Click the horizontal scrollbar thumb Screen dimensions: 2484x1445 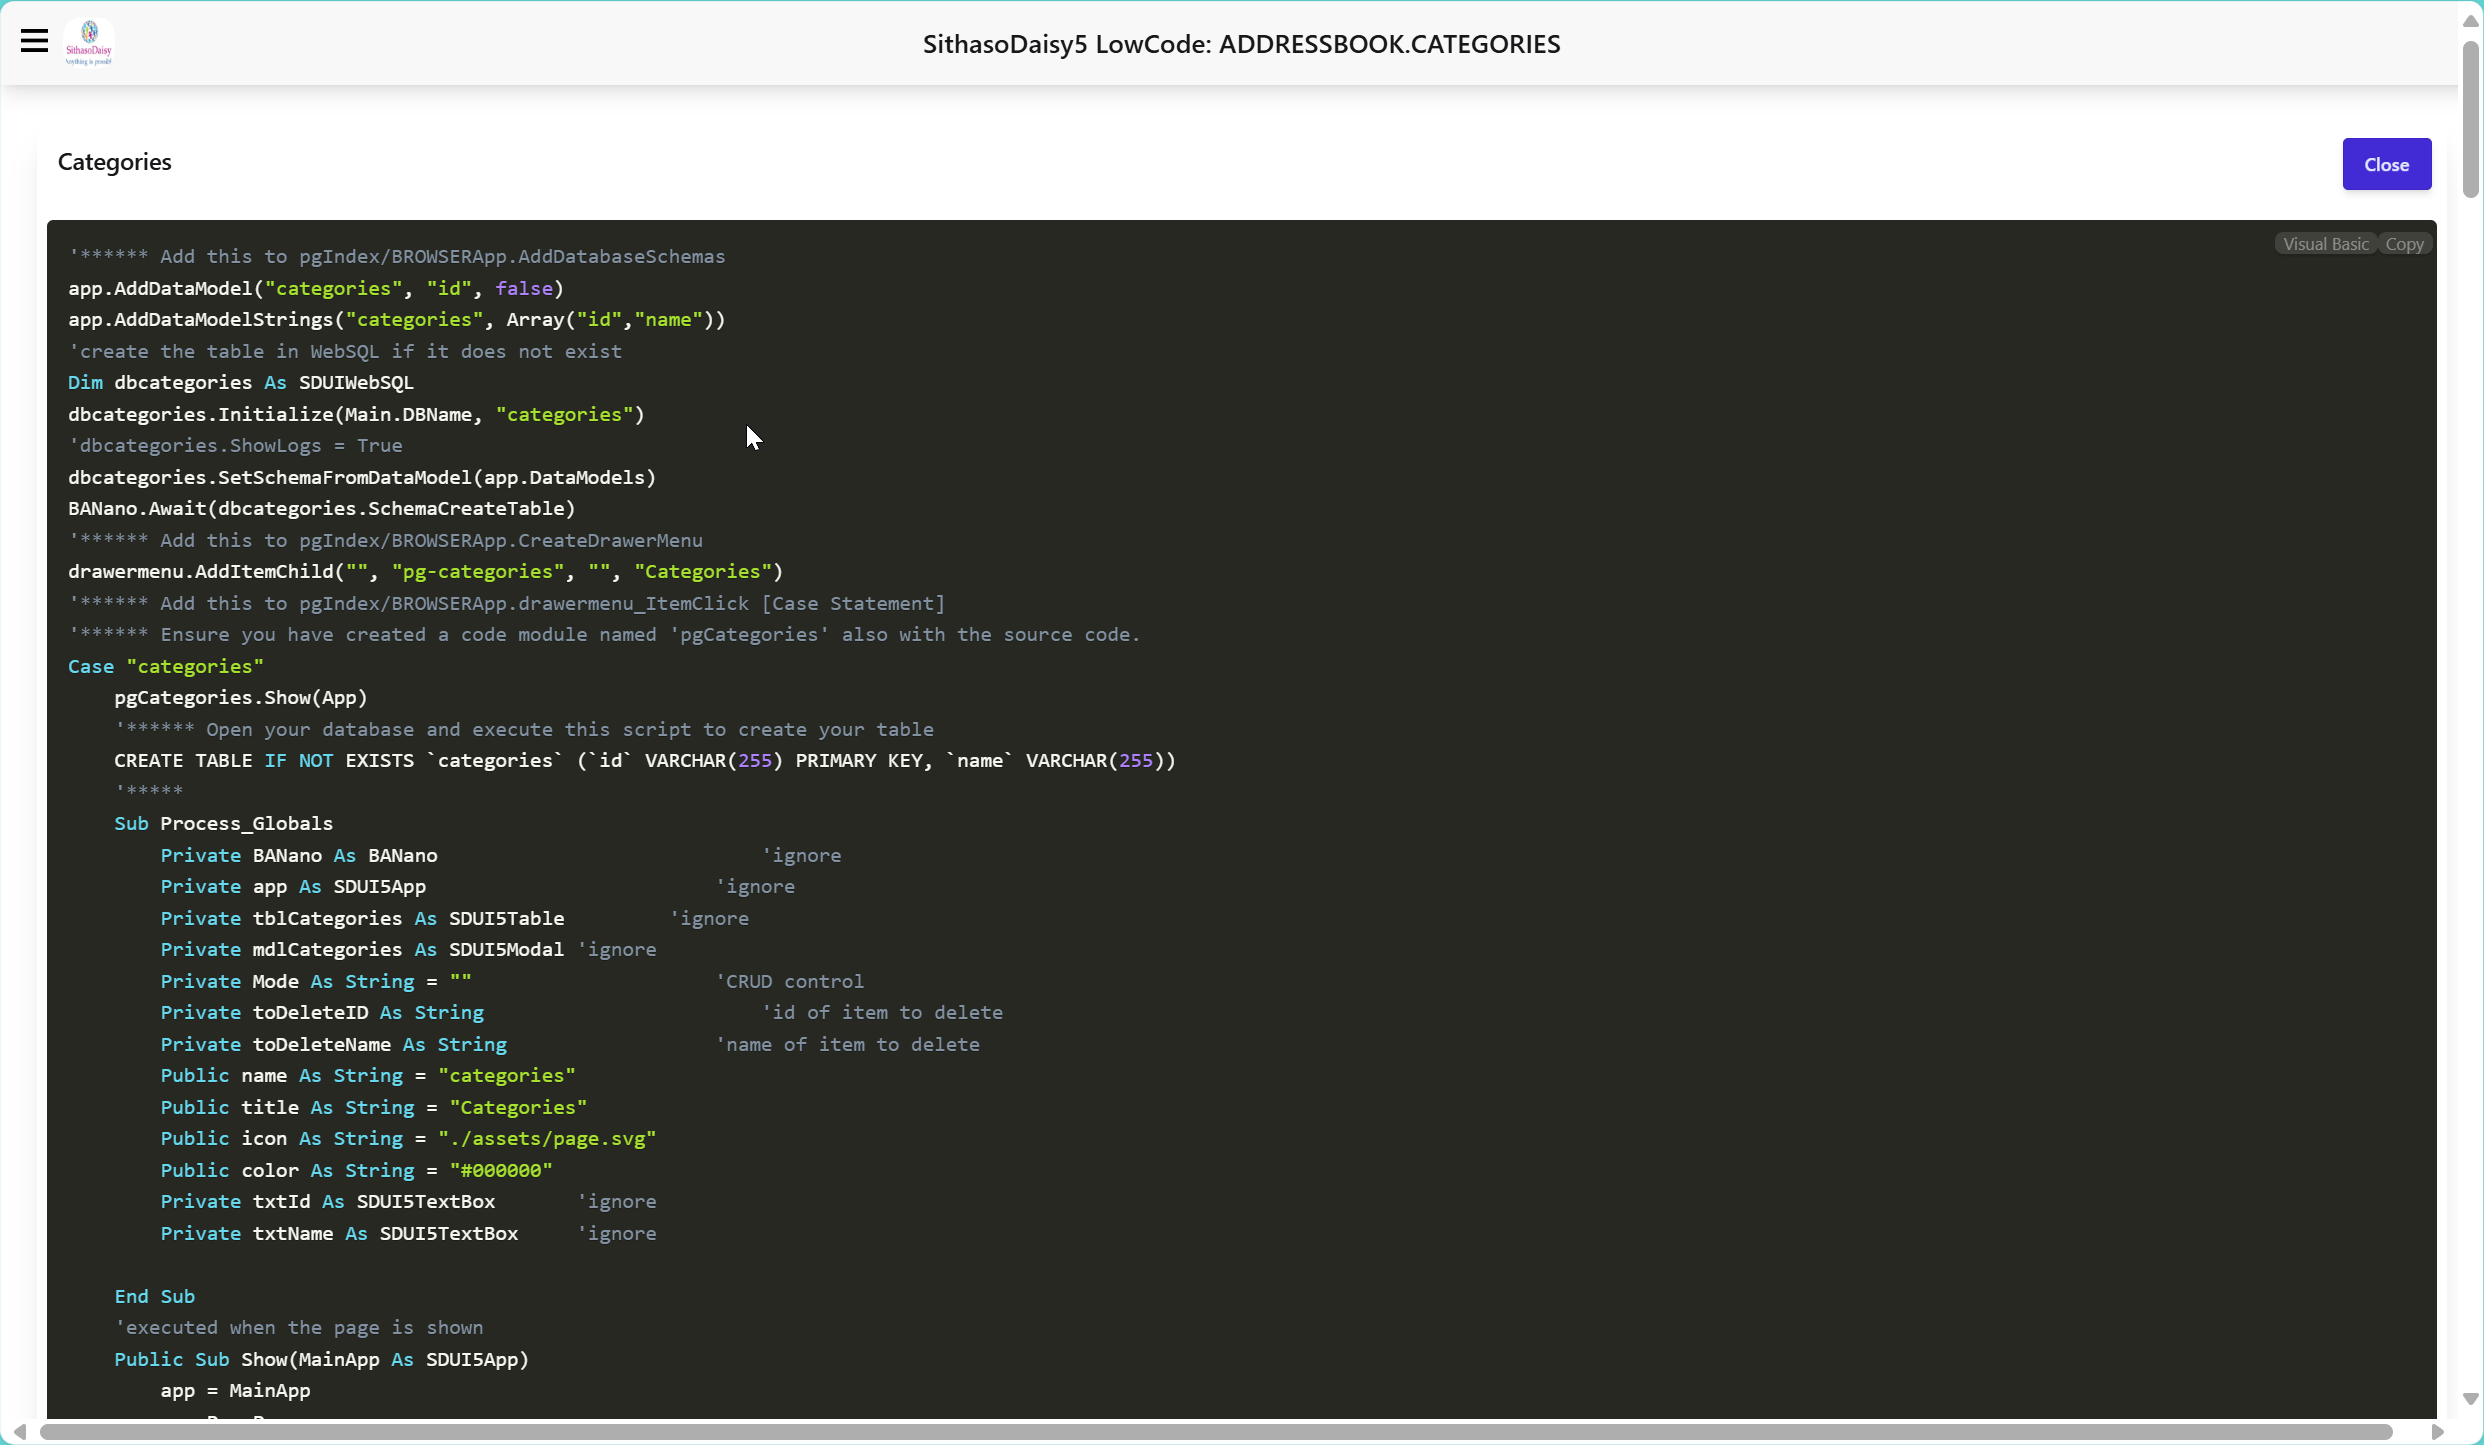coord(1215,1432)
